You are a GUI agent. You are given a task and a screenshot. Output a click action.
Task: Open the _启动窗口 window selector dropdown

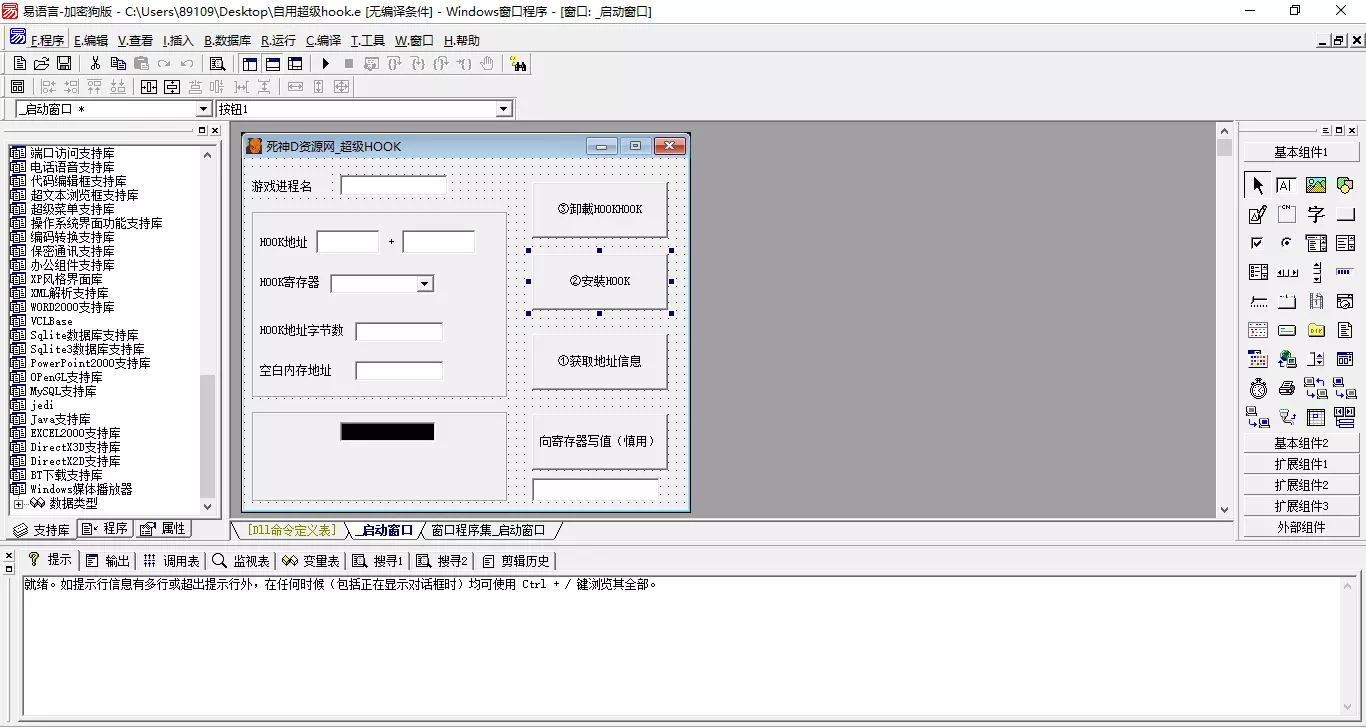coord(204,109)
